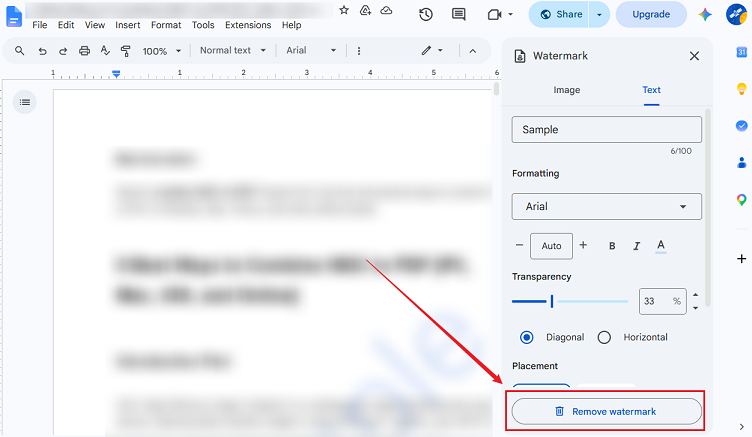Select Diagonal watermark orientation
752x437 pixels.
pos(527,337)
